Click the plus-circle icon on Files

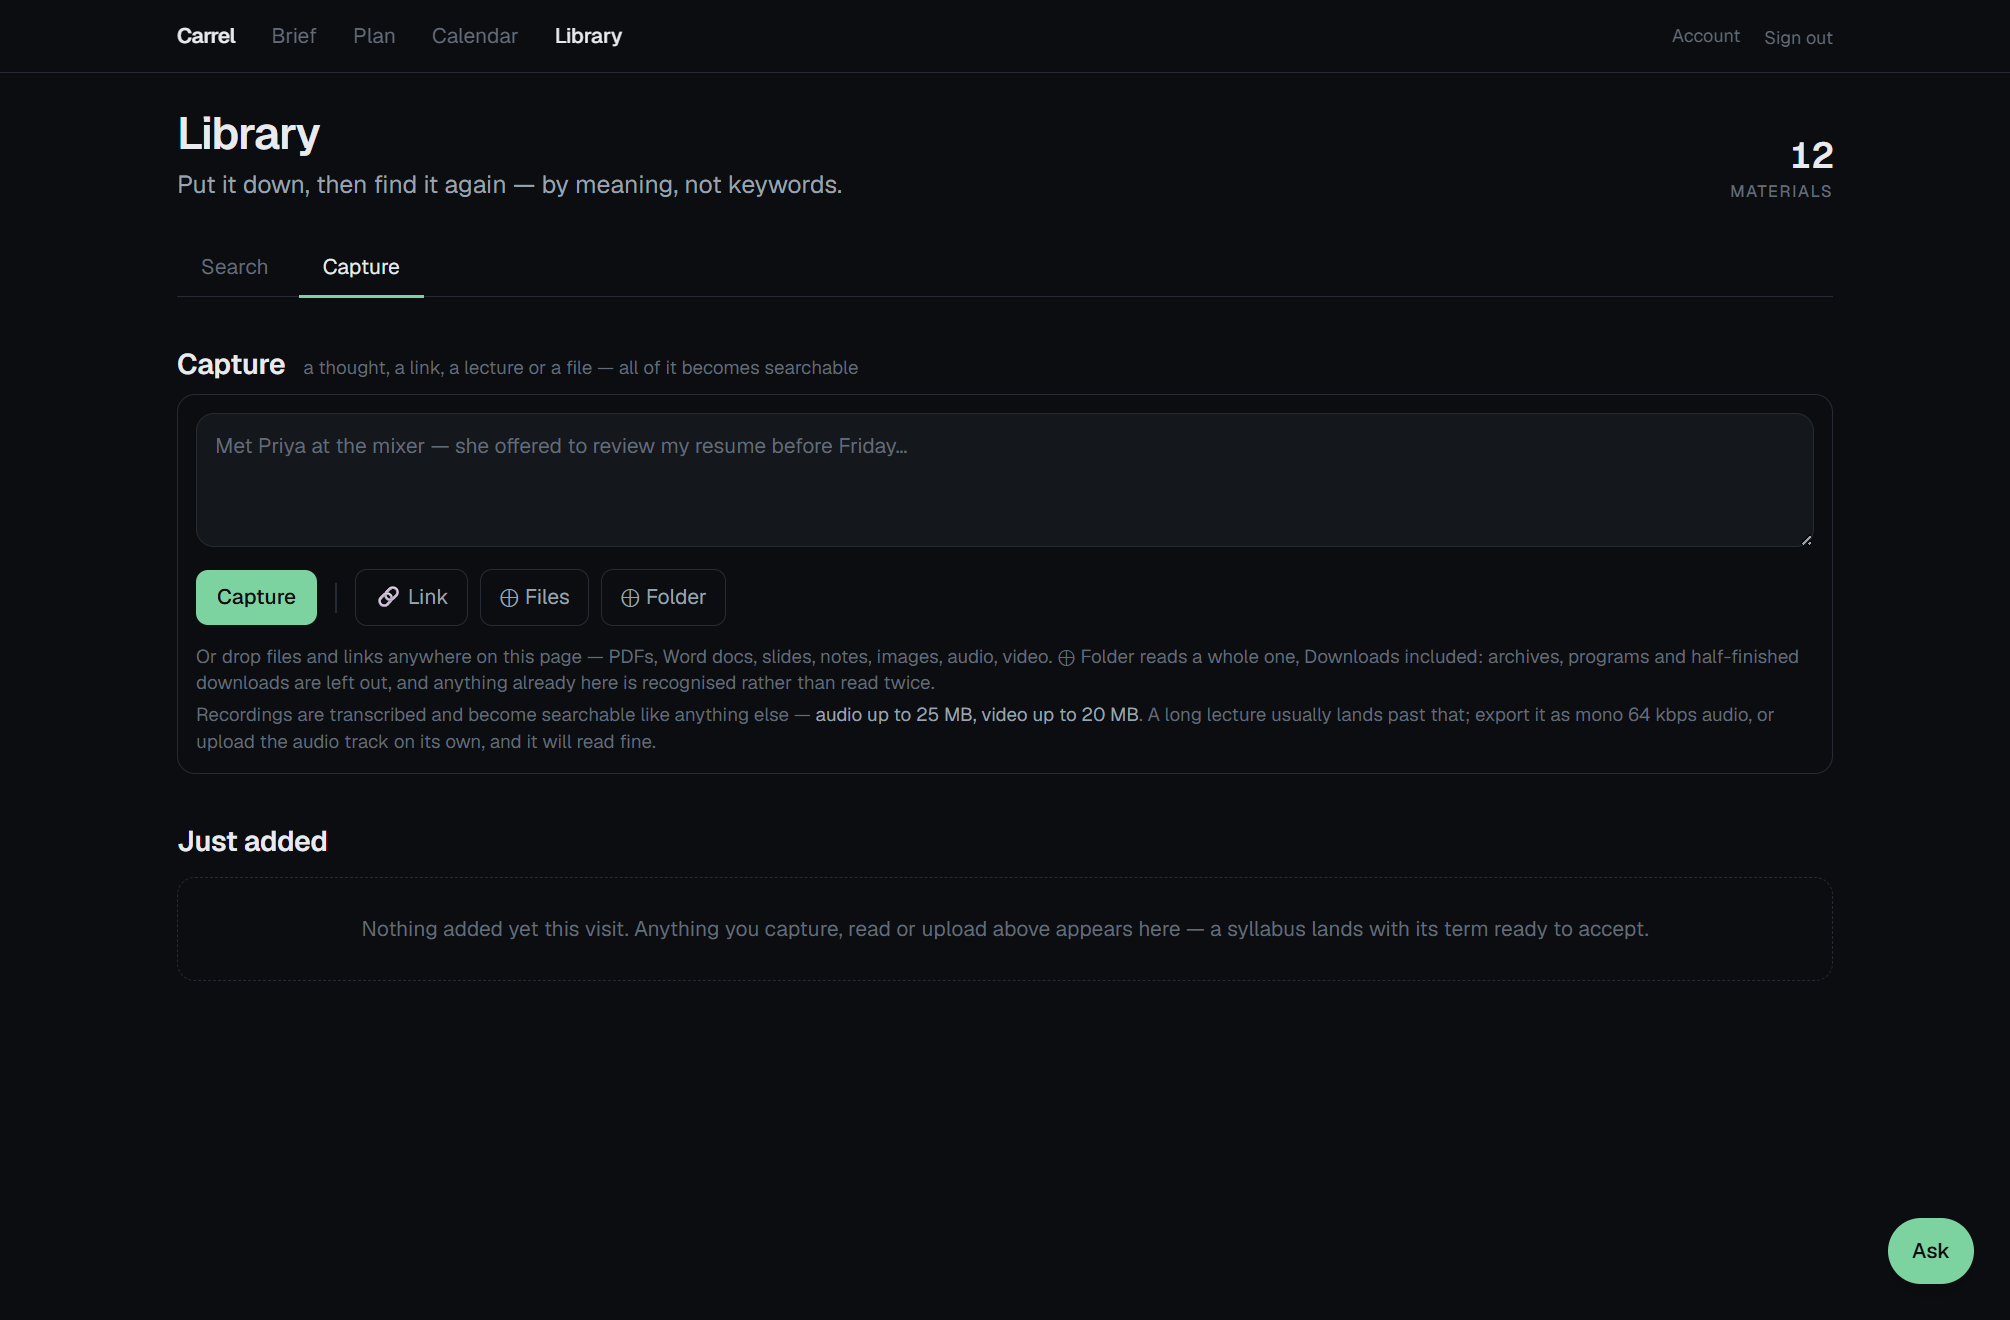(509, 598)
